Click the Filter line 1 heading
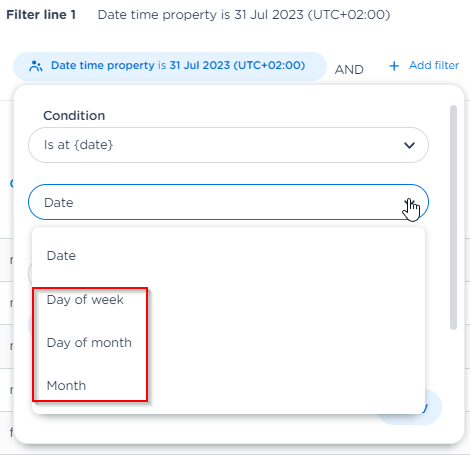The height and width of the screenshot is (455, 470). pos(41,15)
